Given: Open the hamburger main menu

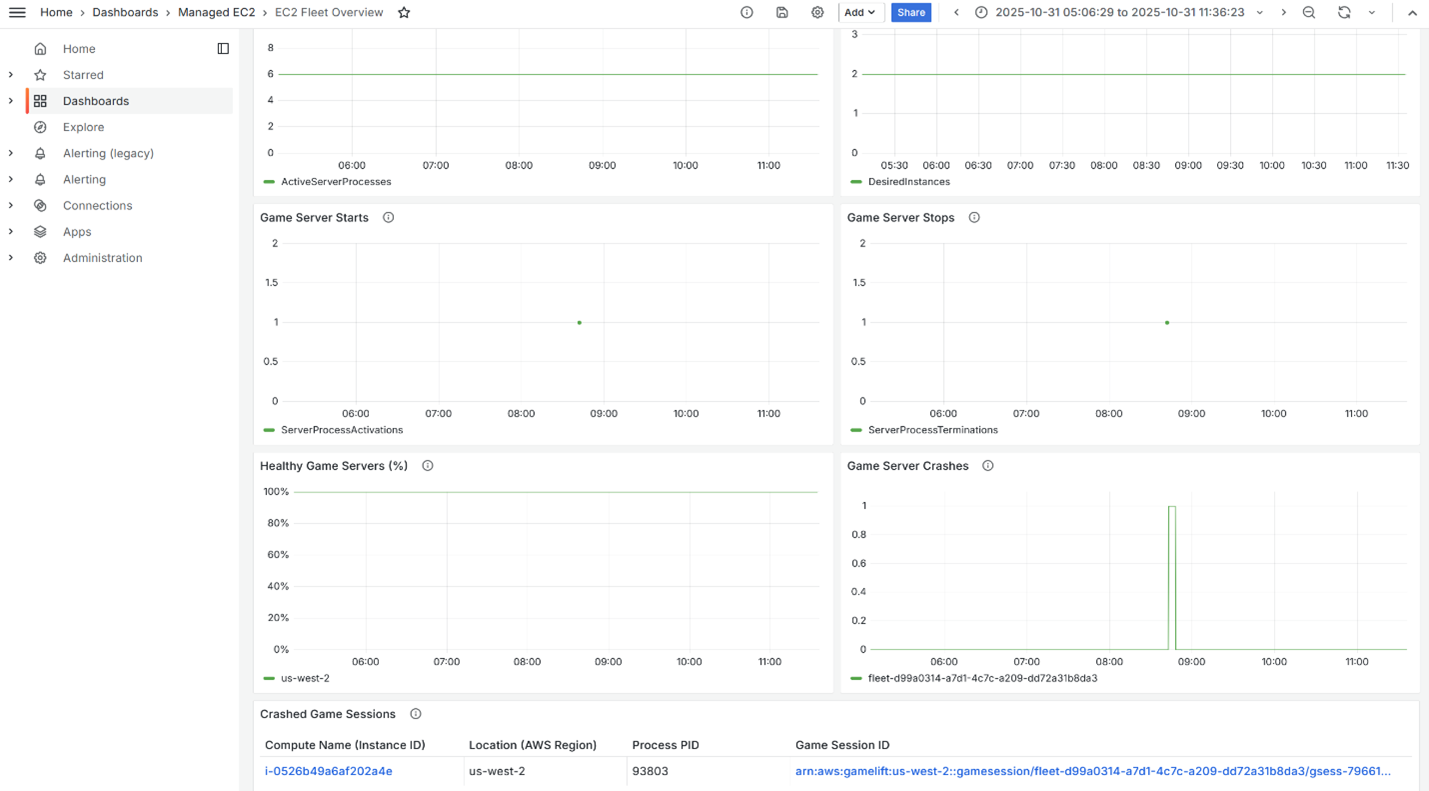Looking at the screenshot, I should point(17,13).
